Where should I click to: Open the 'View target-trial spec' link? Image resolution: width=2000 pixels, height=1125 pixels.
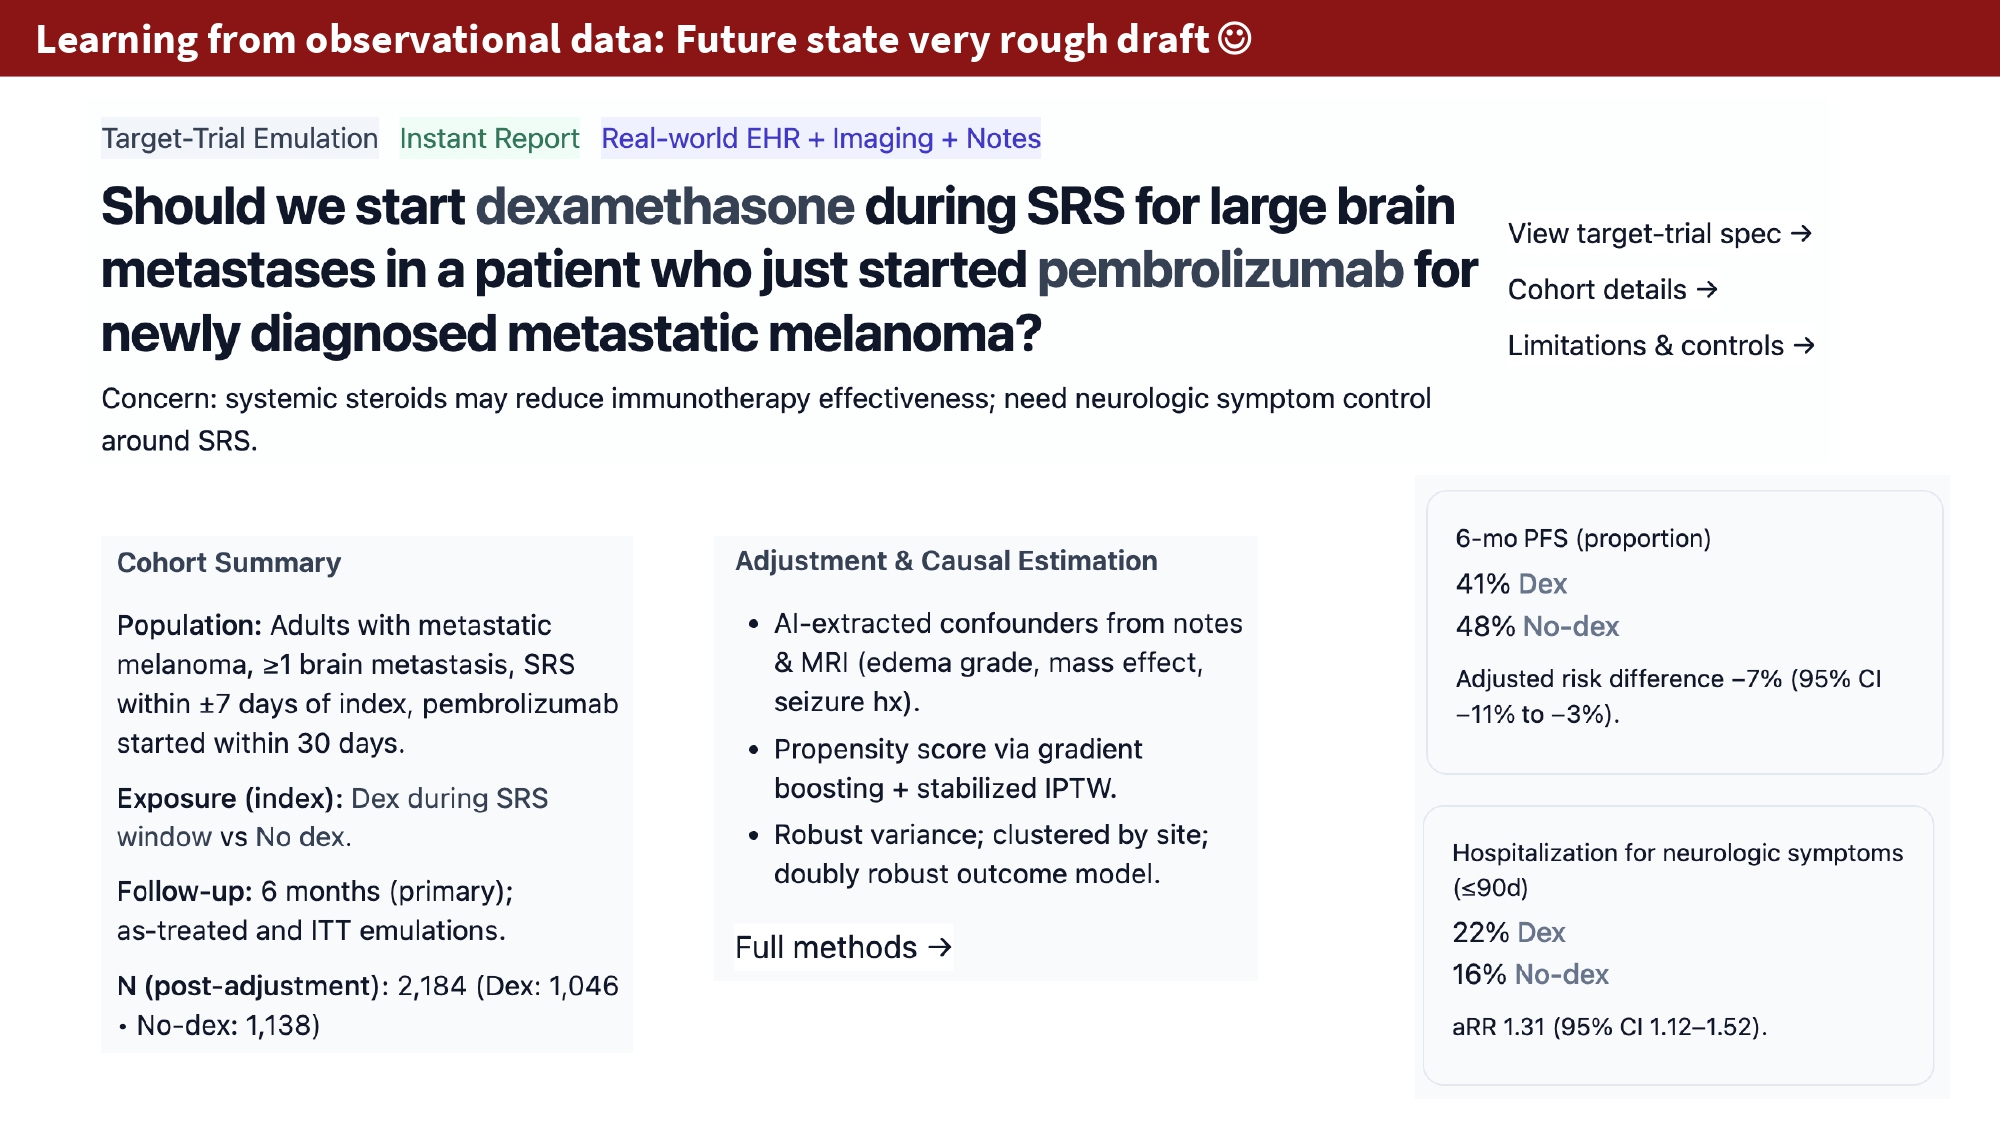(1644, 233)
